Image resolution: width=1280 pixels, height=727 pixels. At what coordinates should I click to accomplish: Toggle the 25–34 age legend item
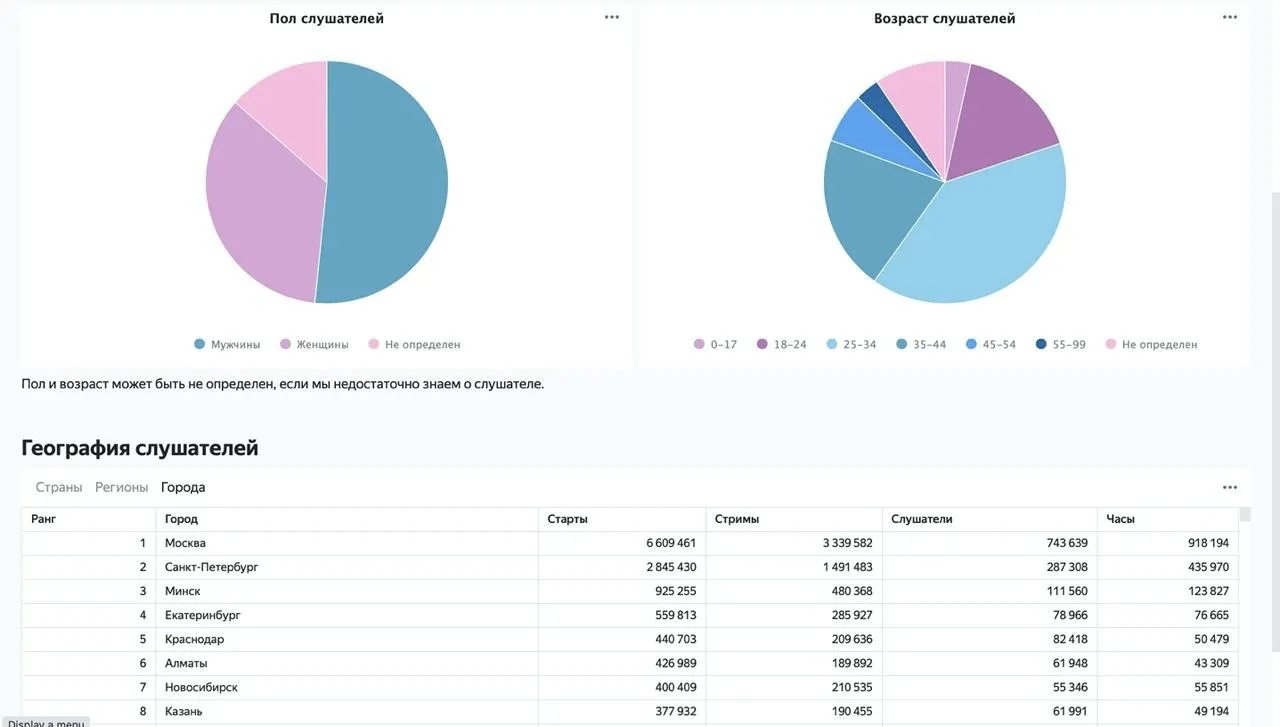pos(851,344)
